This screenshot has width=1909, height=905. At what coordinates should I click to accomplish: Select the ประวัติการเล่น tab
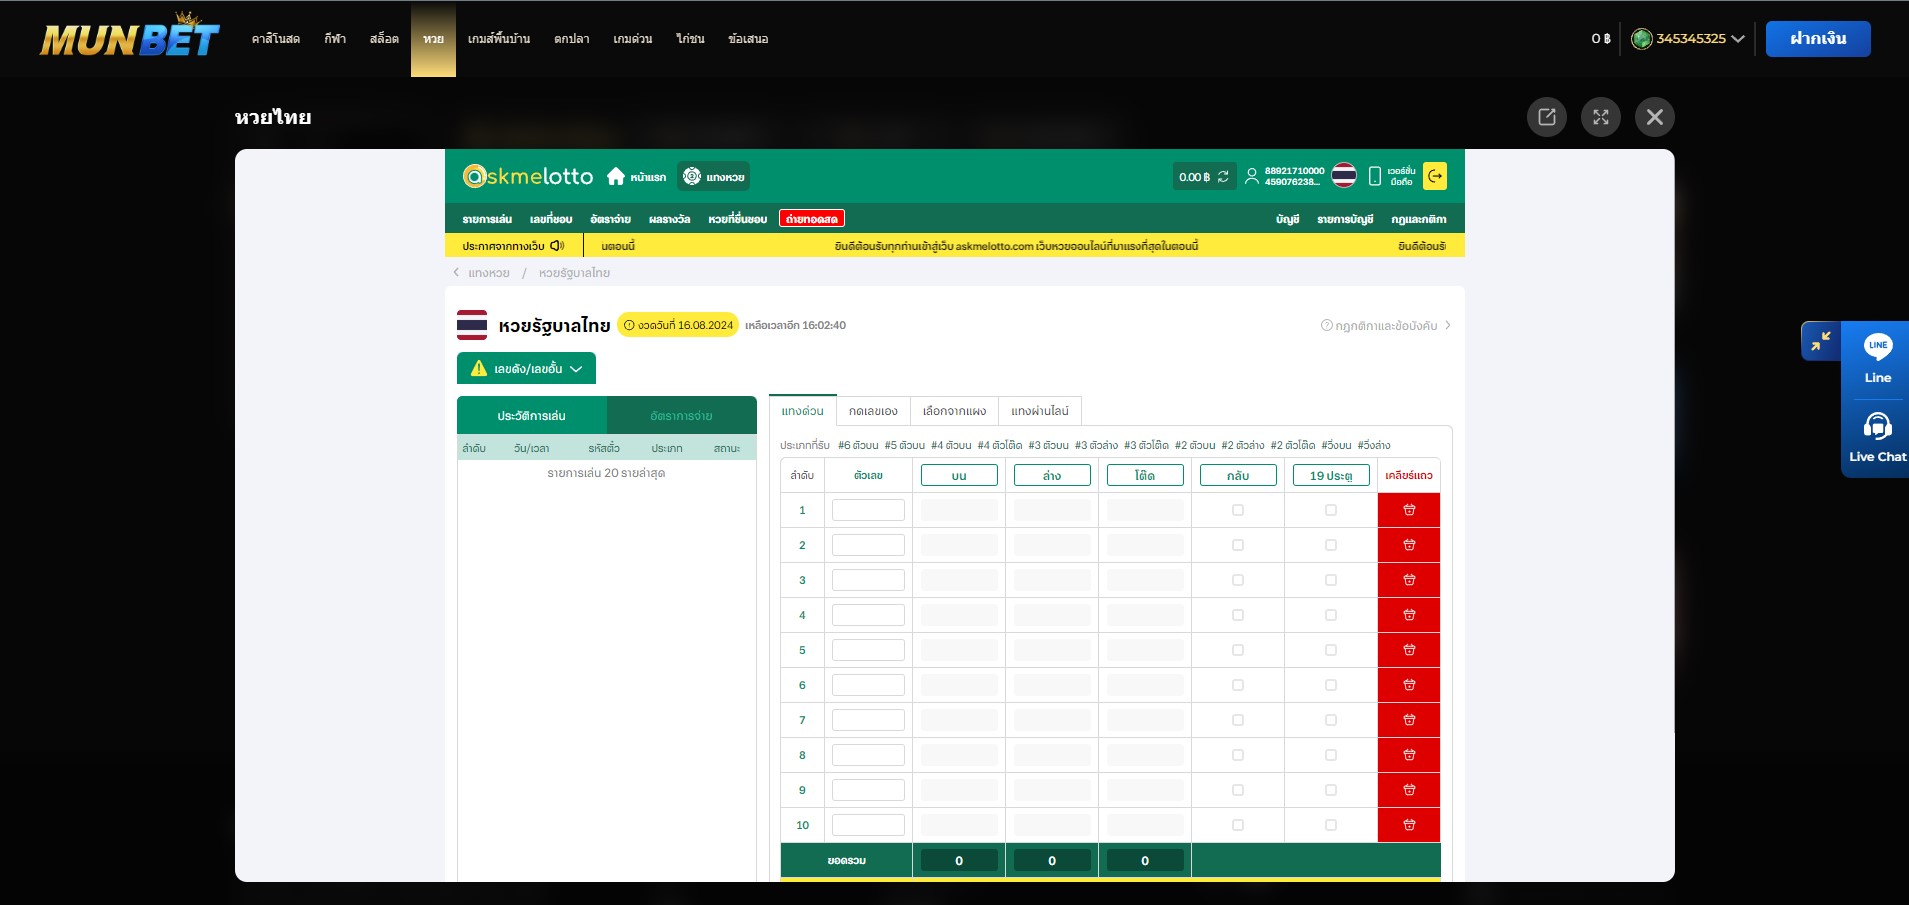(x=532, y=415)
